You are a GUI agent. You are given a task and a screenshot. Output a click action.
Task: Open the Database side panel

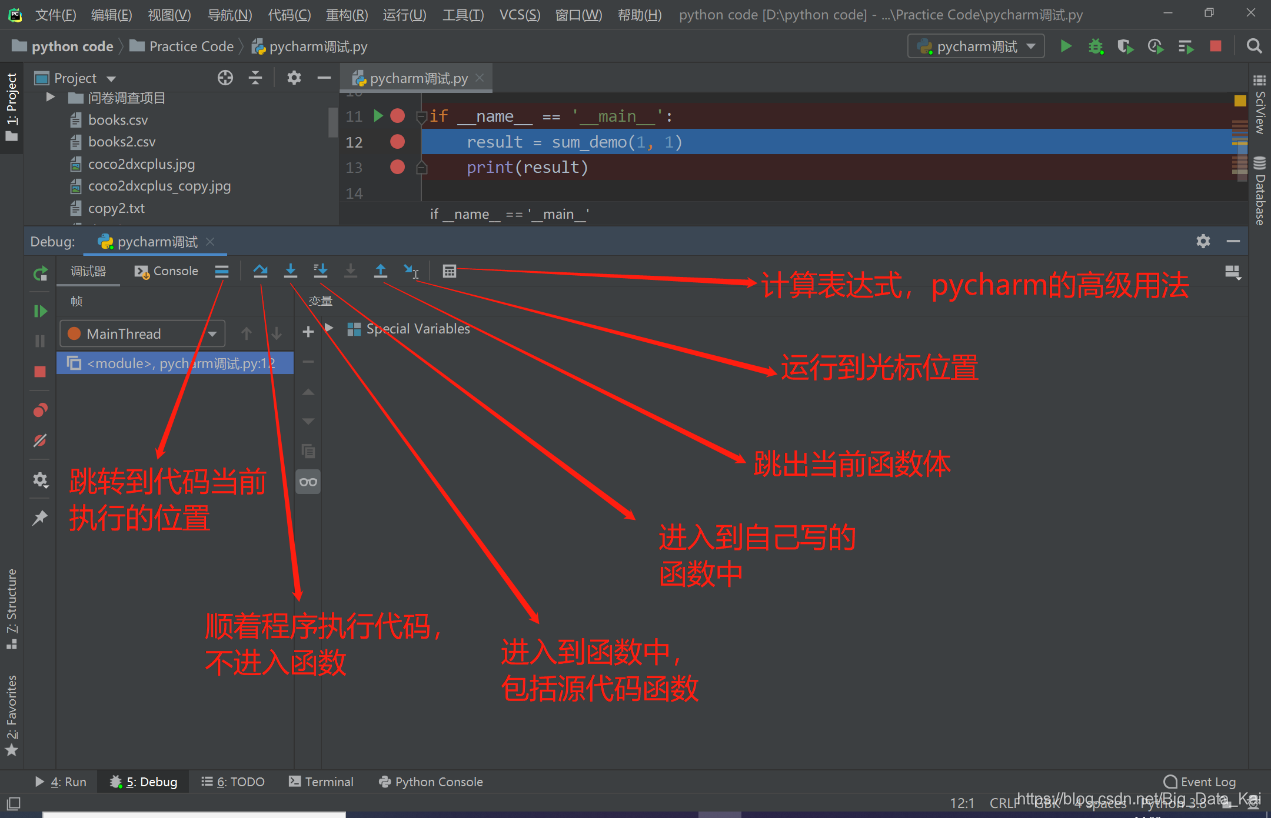coord(1260,190)
